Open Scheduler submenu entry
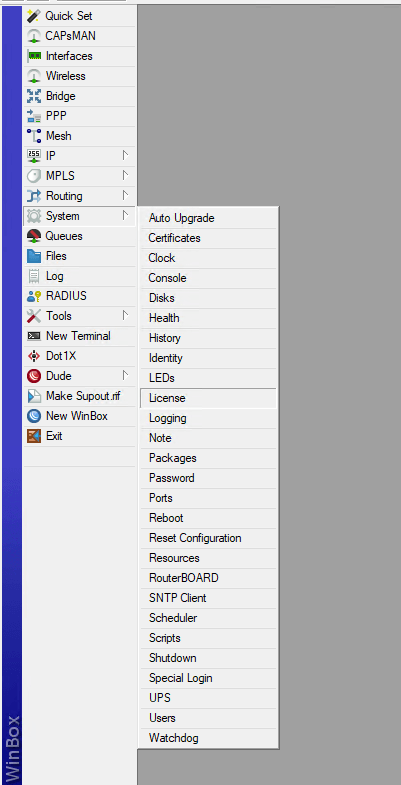The height and width of the screenshot is (785, 401). pyautogui.click(x=208, y=619)
